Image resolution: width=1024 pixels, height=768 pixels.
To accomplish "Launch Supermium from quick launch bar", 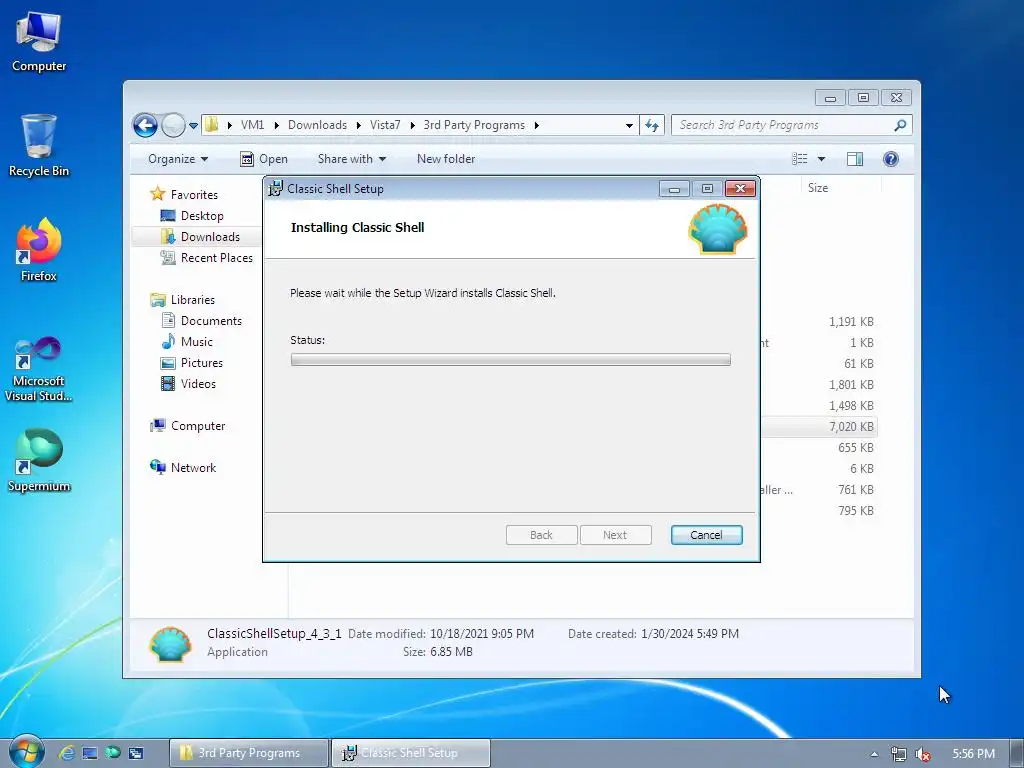I will click(x=113, y=753).
